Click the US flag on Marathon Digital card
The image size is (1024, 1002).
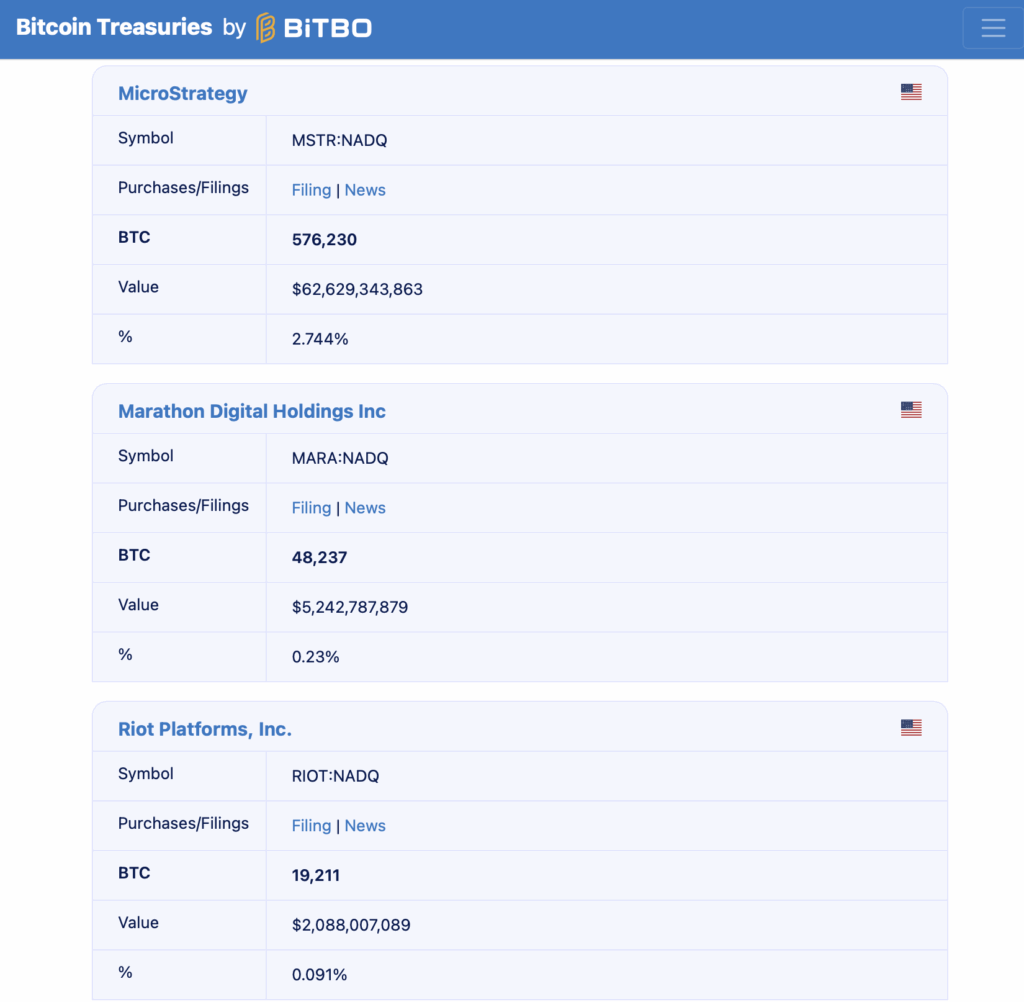[911, 410]
